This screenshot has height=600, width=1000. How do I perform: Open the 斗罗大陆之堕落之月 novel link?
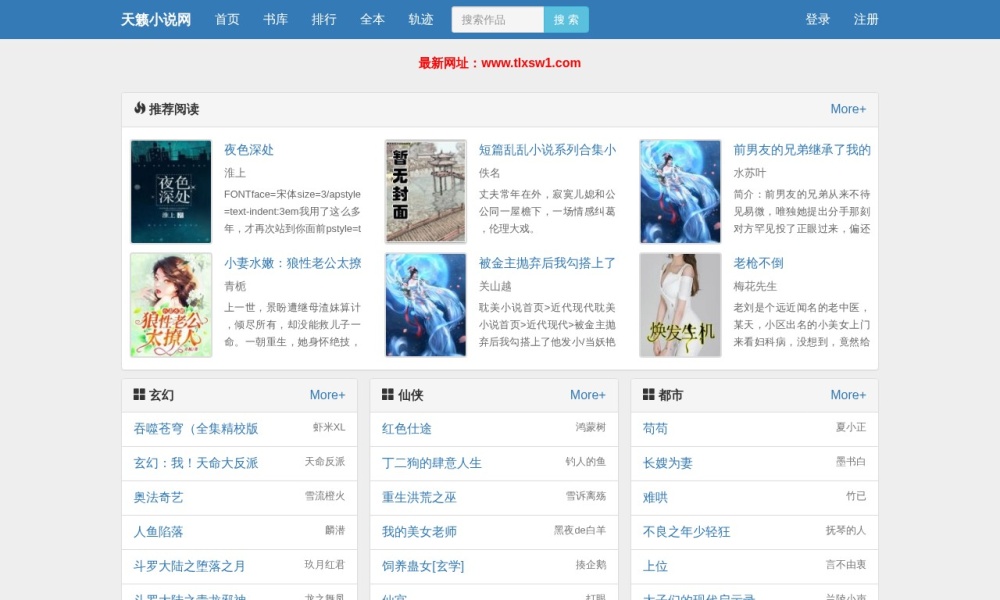[x=189, y=566]
